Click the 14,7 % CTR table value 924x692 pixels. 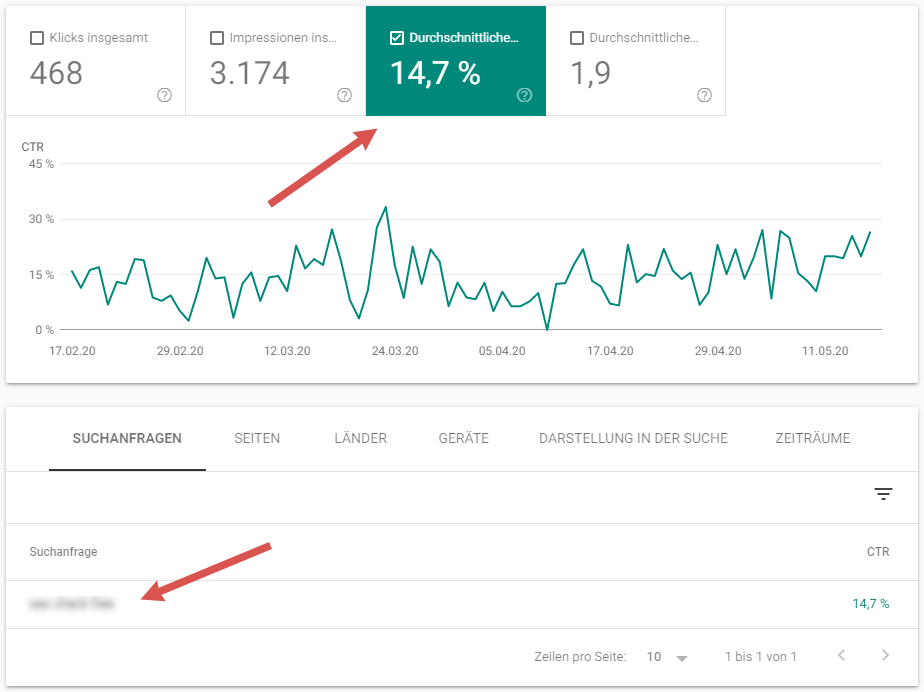tap(870, 604)
